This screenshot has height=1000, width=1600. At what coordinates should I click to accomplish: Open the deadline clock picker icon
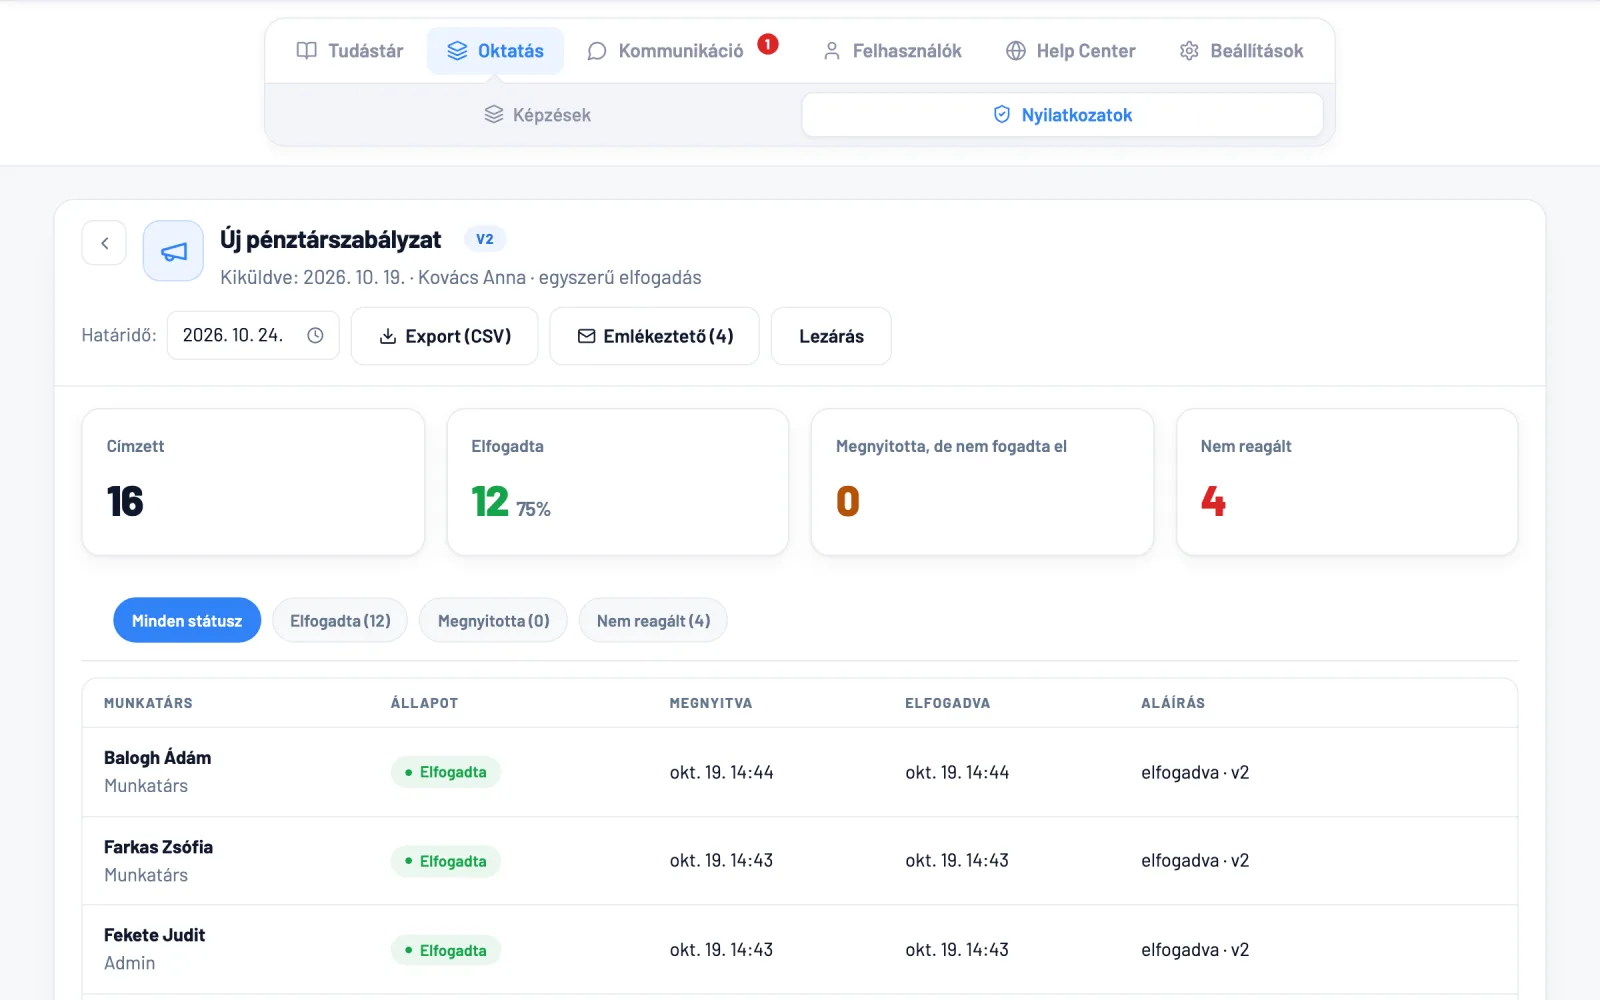coord(315,335)
